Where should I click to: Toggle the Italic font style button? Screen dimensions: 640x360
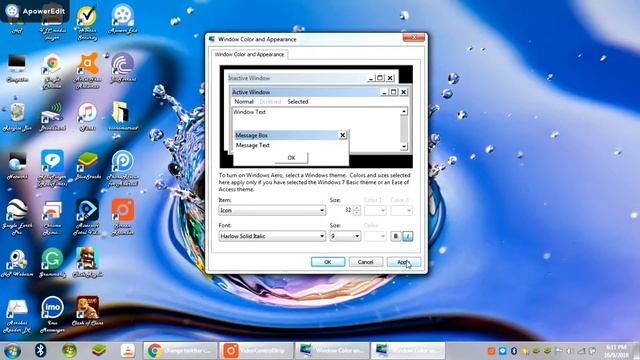coord(407,236)
